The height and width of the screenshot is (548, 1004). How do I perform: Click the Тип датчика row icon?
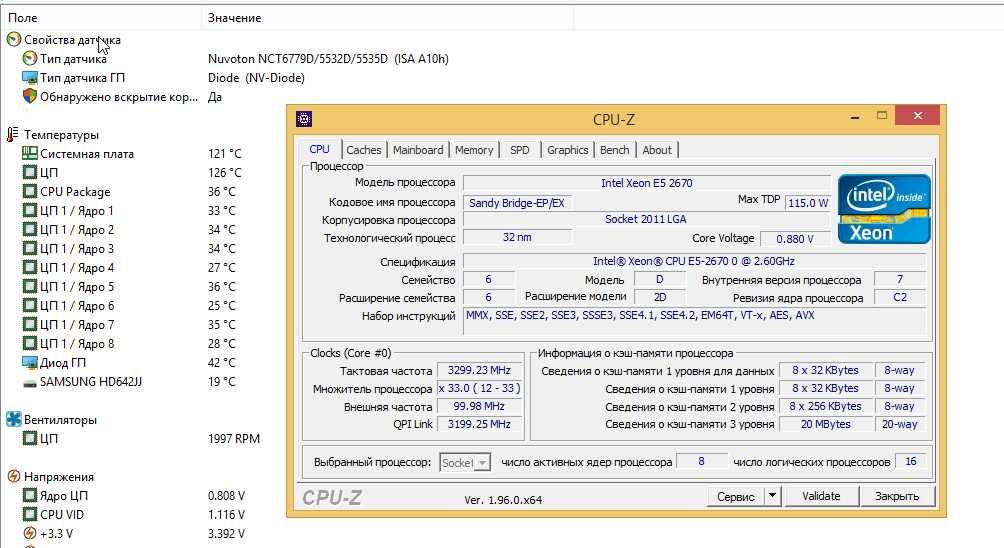coord(29,58)
